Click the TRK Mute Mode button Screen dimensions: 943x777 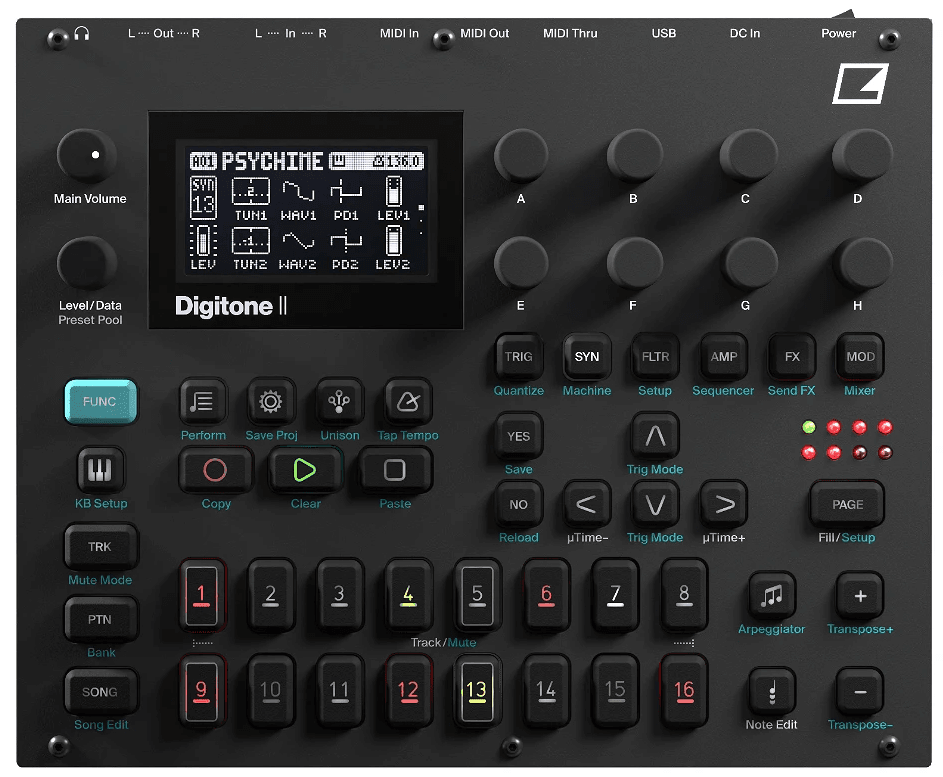(100, 547)
